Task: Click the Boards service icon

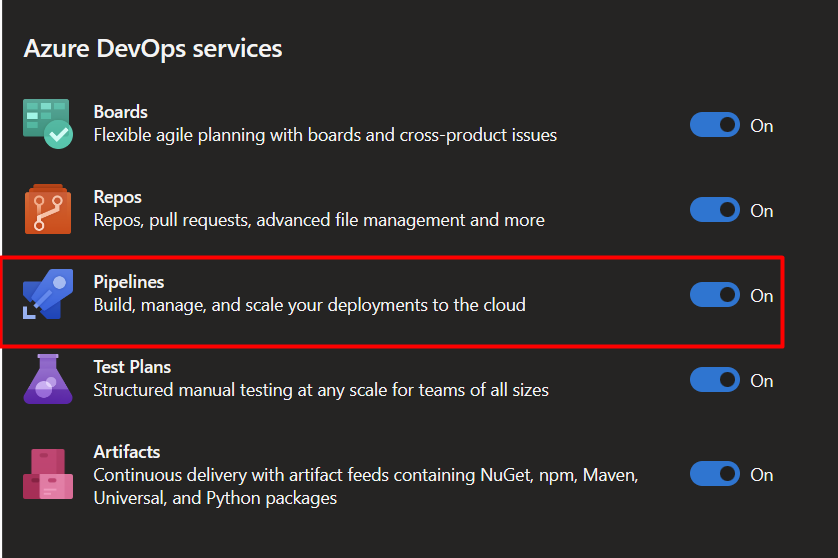Action: coord(48,123)
